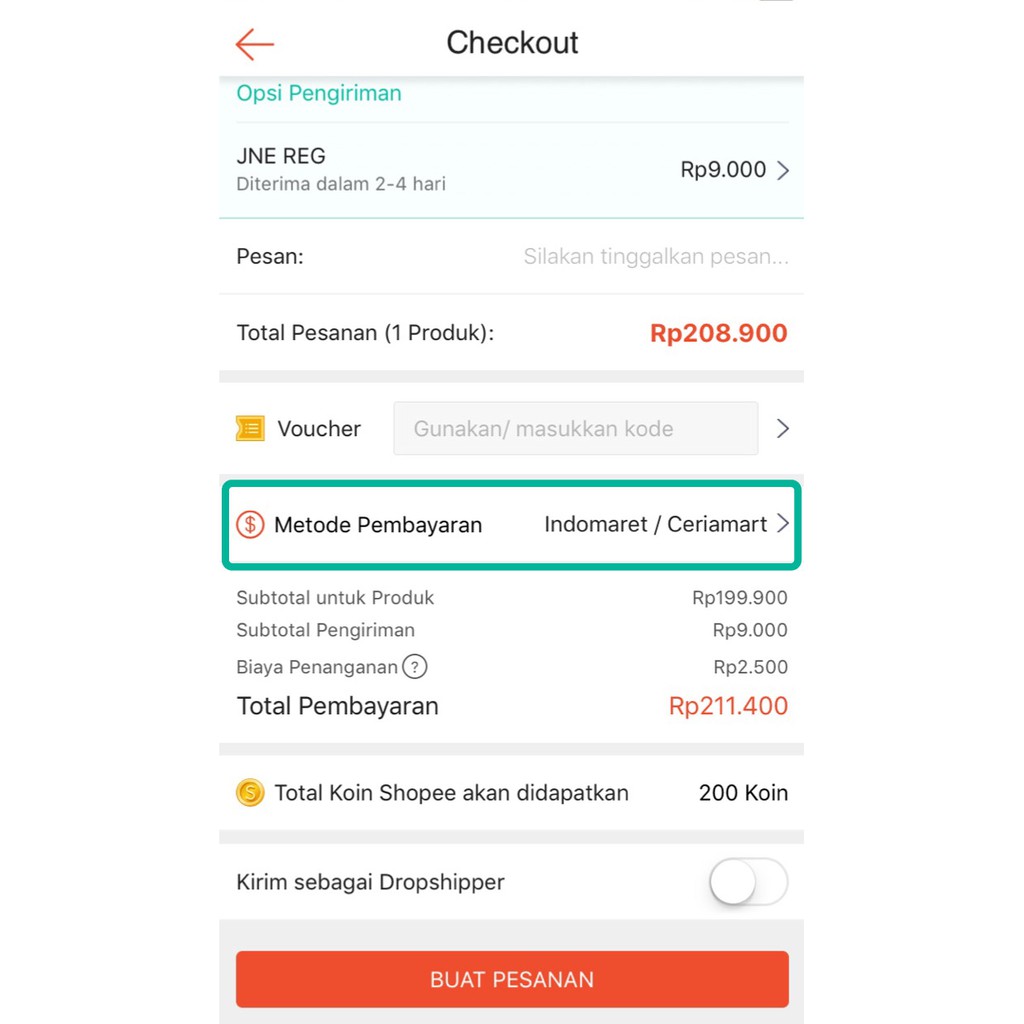Tap the back arrow icon
Image resolution: width=1024 pixels, height=1024 pixels.
point(254,44)
